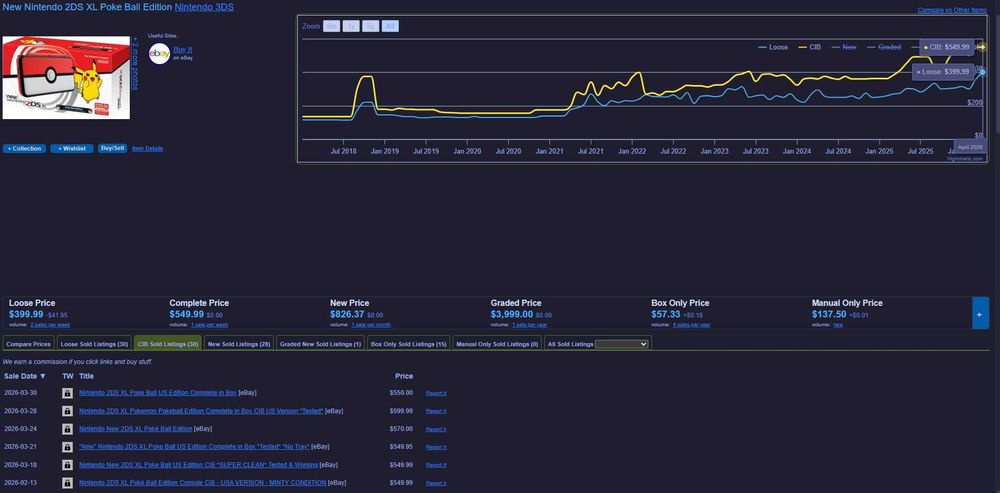Open the Pokemon Pokeball Edition *Tested* listing
The width and height of the screenshot is (1000, 493).
201,411
